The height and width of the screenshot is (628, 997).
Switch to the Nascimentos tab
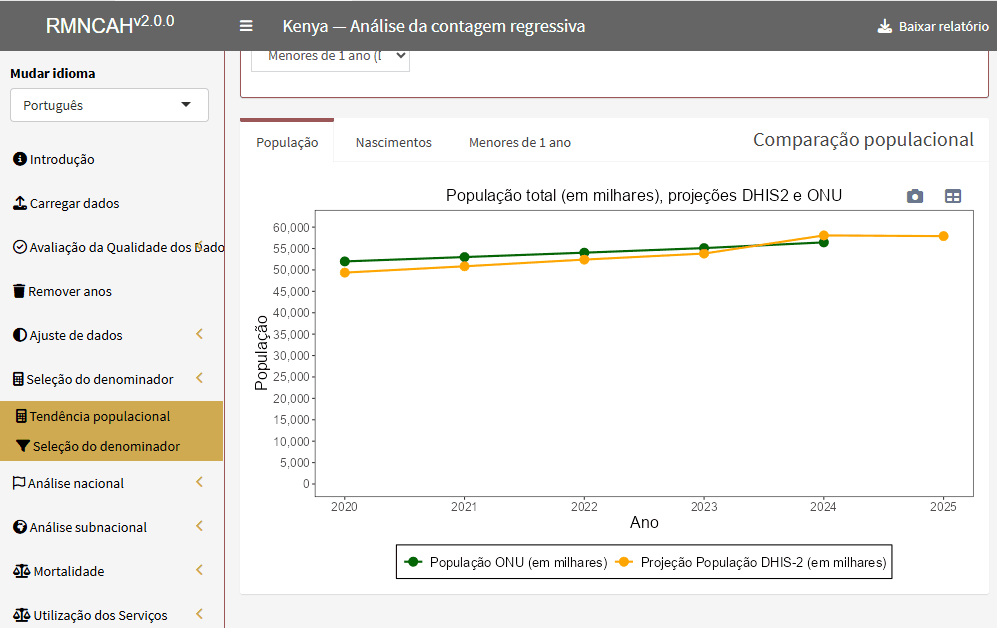coord(394,142)
